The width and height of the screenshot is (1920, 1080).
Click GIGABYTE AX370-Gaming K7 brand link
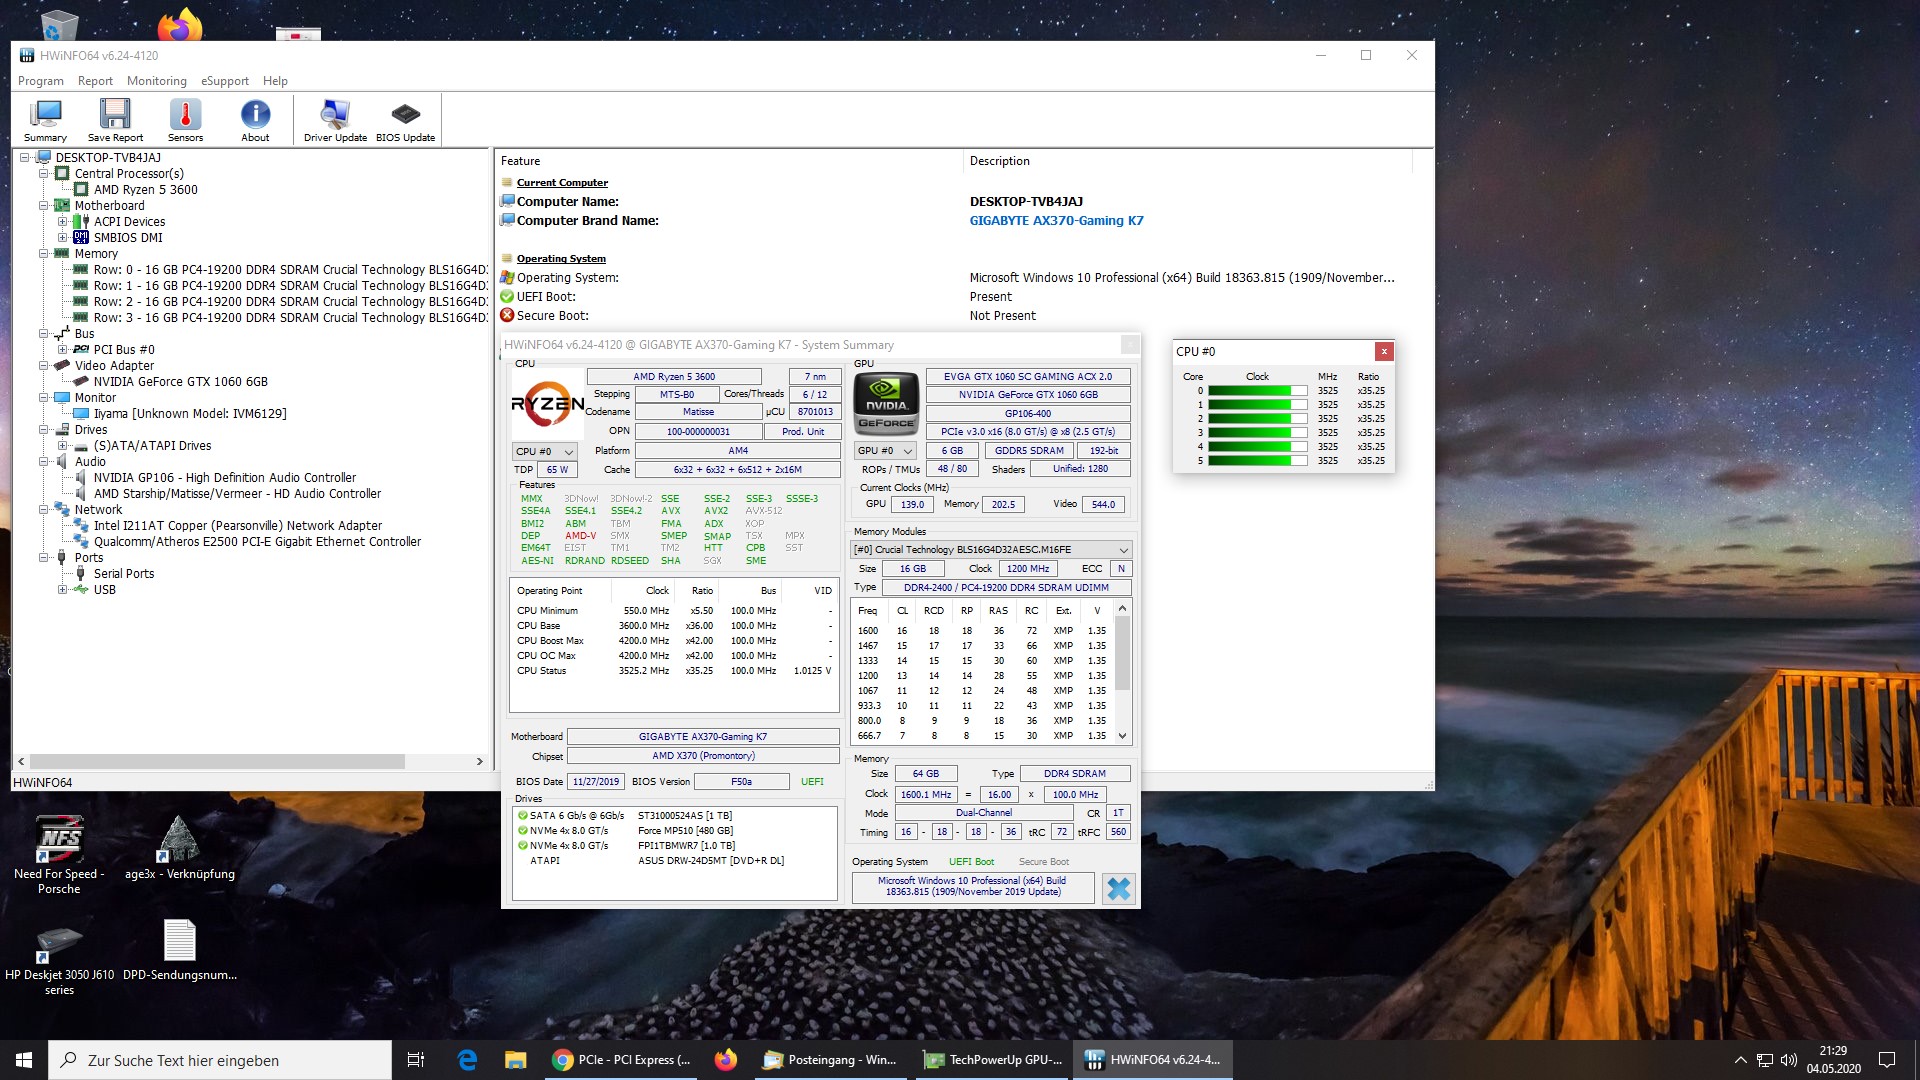pyautogui.click(x=1056, y=220)
